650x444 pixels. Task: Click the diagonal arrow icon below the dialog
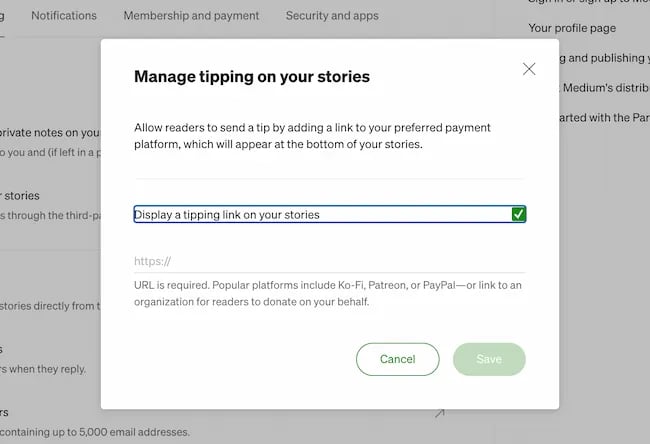(439, 413)
